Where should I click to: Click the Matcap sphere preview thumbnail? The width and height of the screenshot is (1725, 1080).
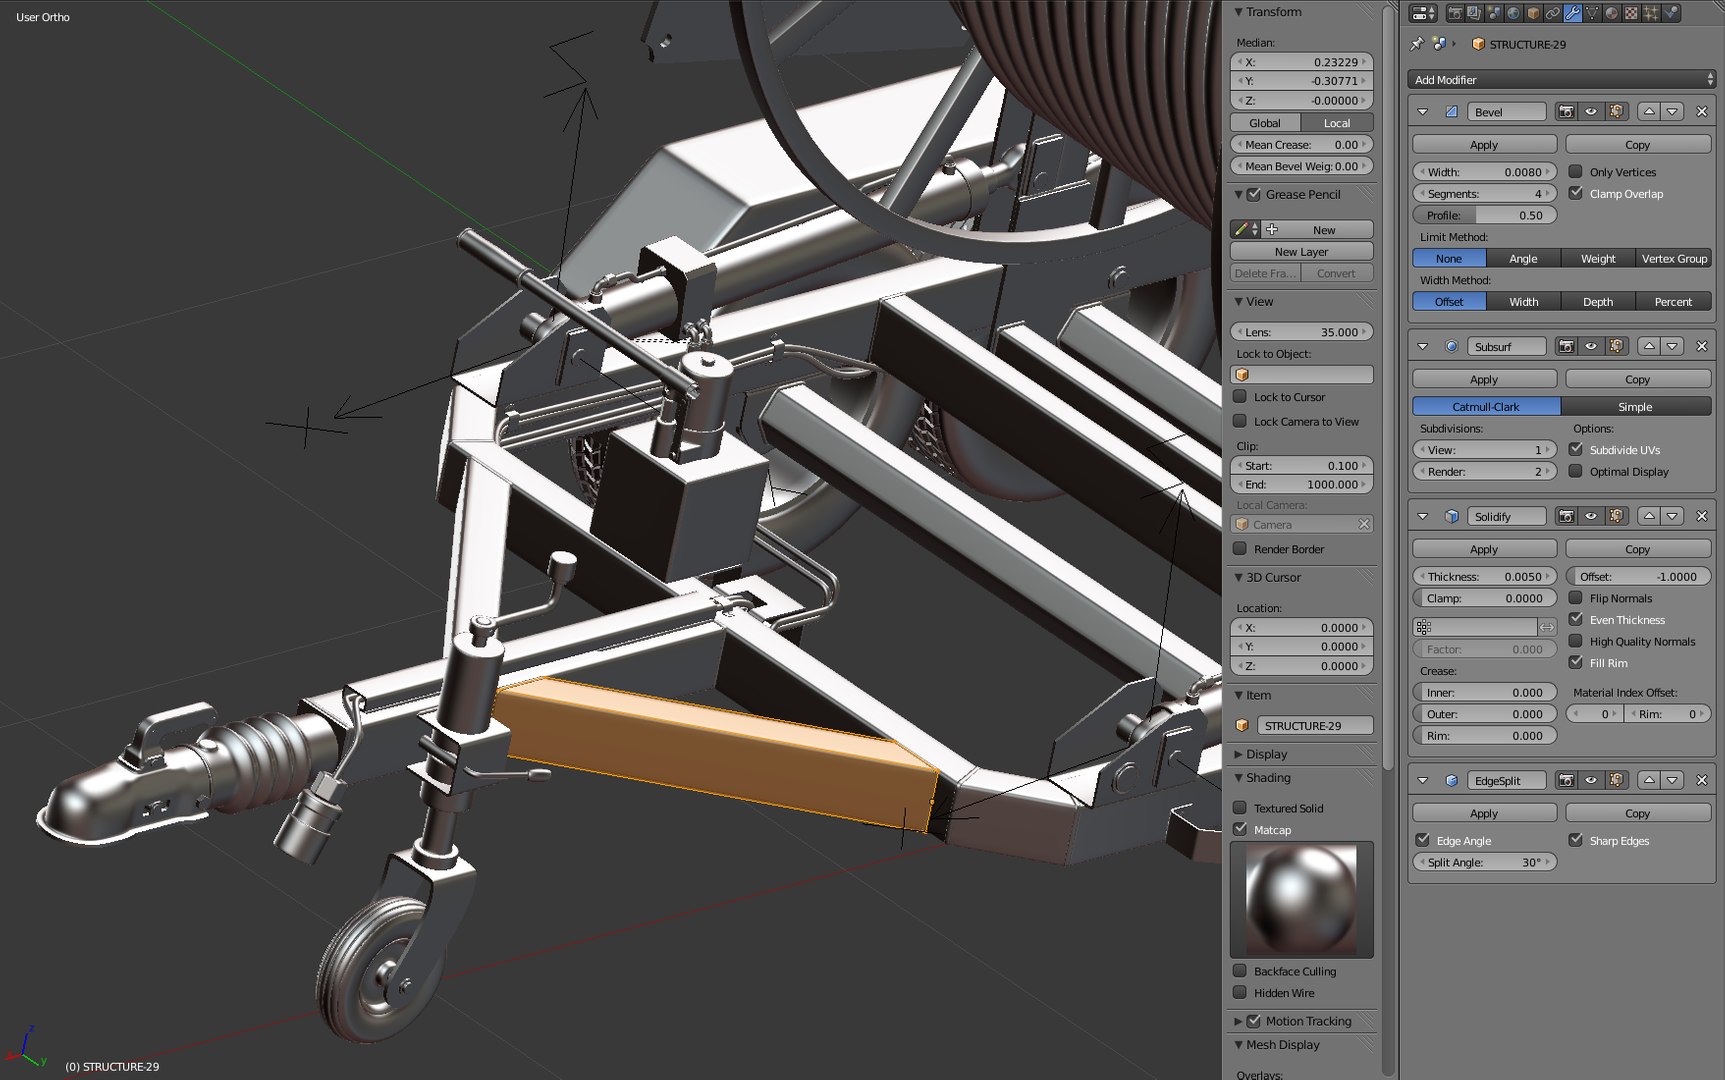click(x=1301, y=899)
